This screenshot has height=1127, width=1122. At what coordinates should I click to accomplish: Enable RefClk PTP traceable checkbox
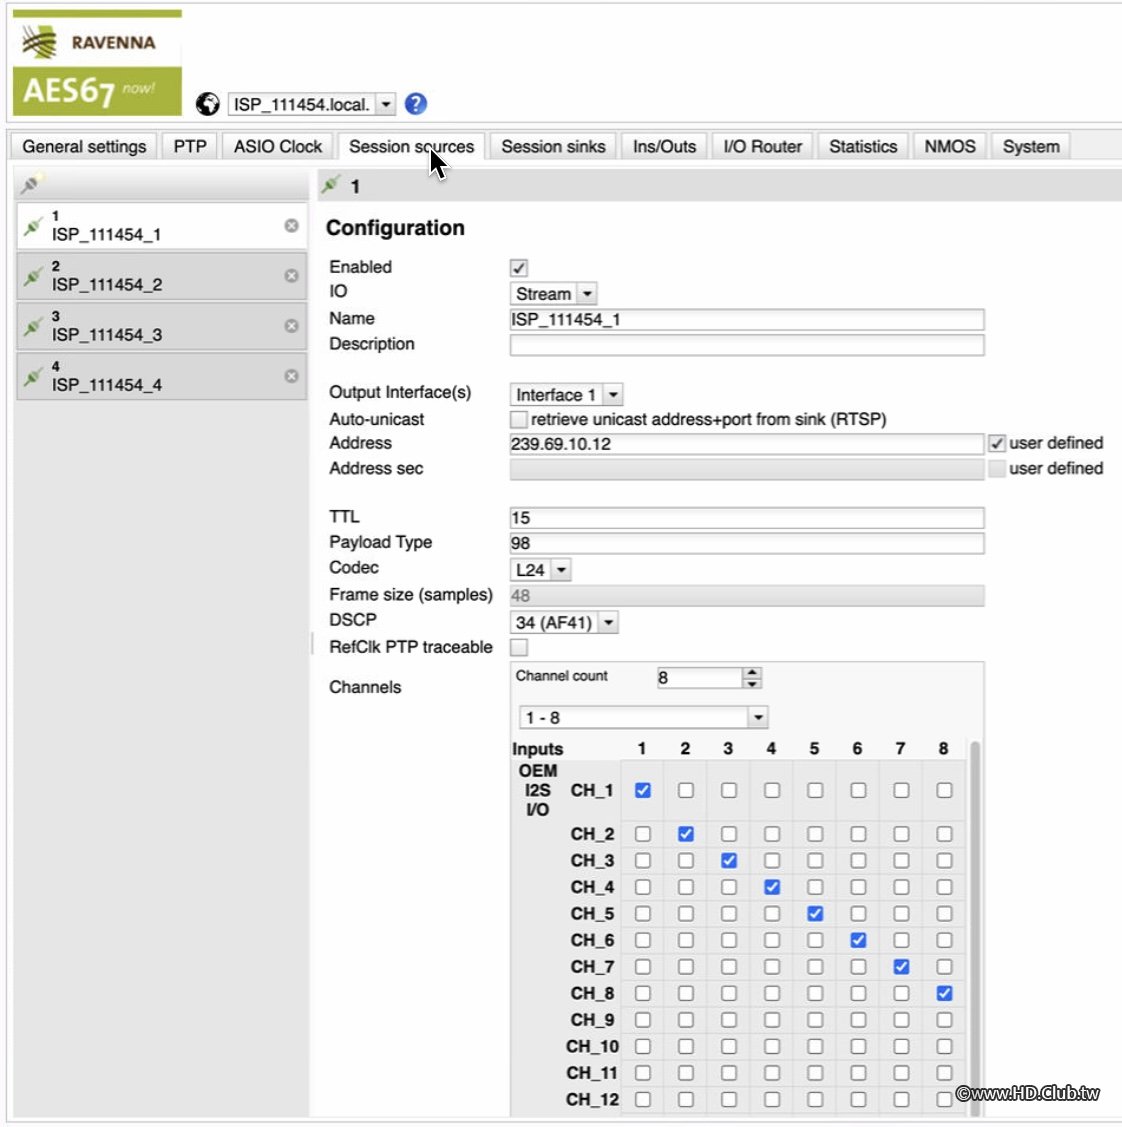coord(519,648)
